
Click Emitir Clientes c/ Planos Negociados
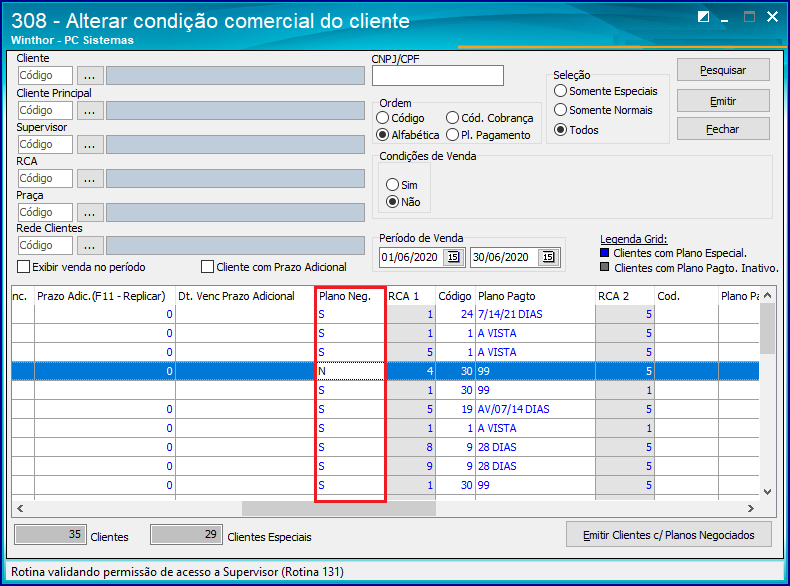point(669,535)
